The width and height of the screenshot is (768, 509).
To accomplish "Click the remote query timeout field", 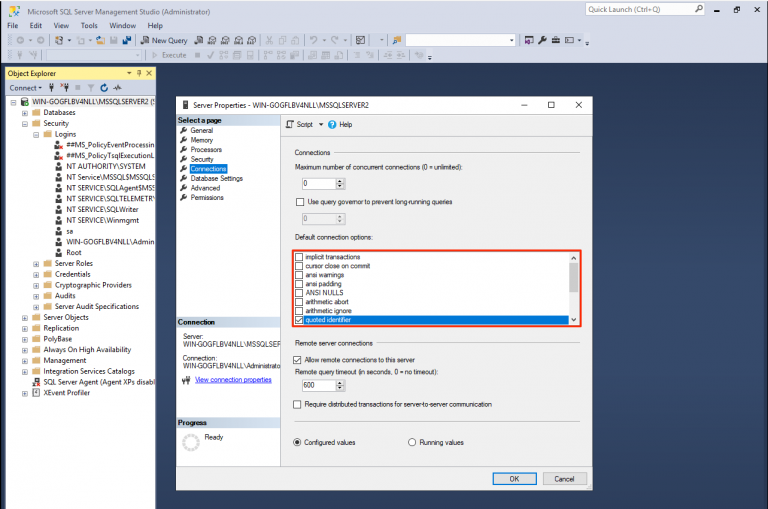I will click(319, 386).
